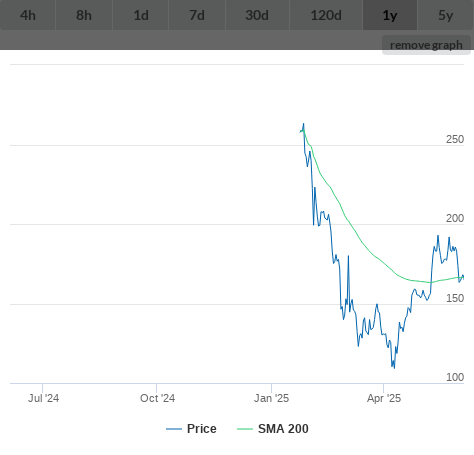Image resolution: width=474 pixels, height=455 pixels.
Task: Toggle the SMA 200 legend label
Action: (283, 429)
